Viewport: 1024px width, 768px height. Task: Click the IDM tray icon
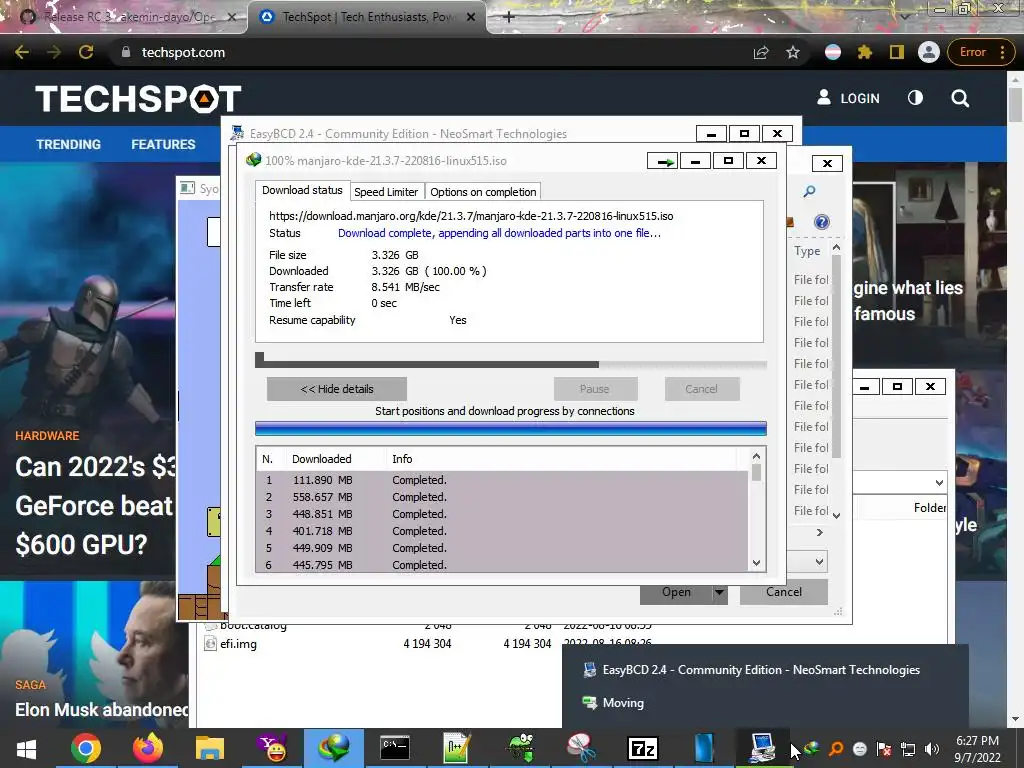pyautogui.click(x=812, y=749)
